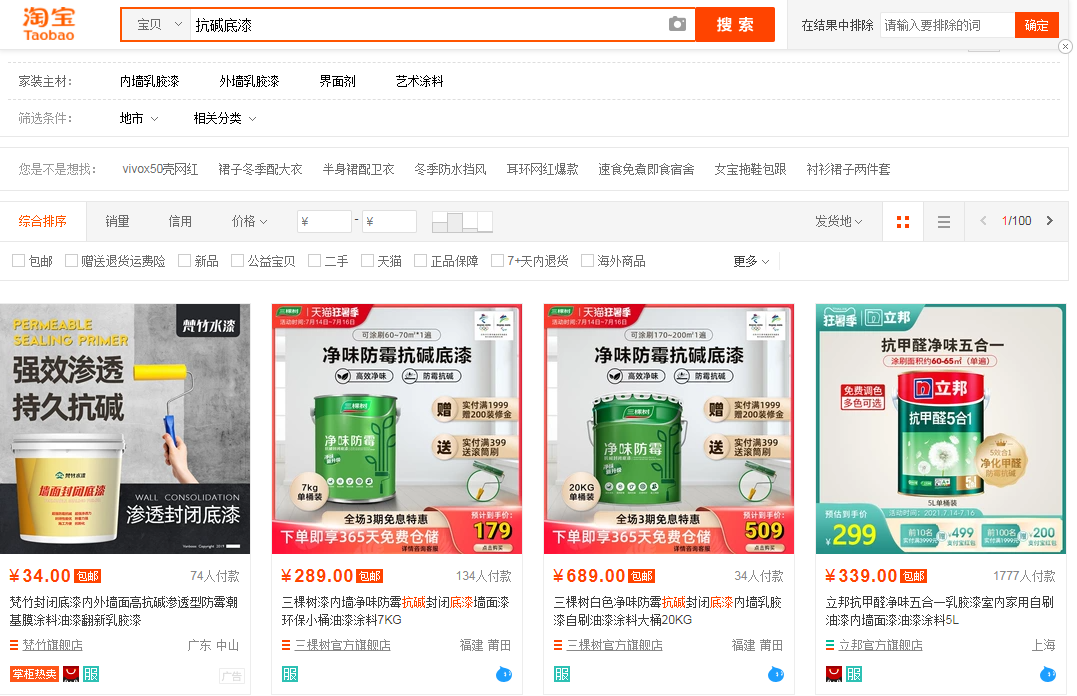Click Wangwang chat icon on ¥339.00 product
The width and height of the screenshot is (1077, 696).
[x=1048, y=675]
